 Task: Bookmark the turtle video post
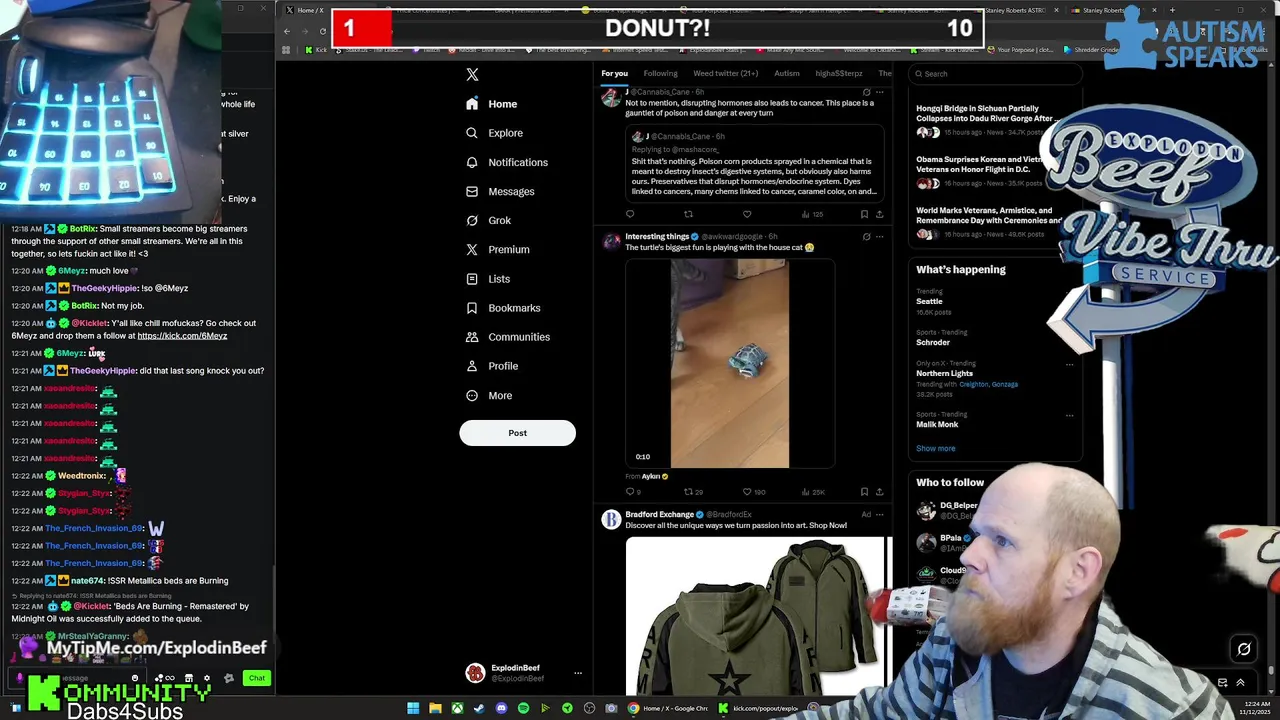864,492
